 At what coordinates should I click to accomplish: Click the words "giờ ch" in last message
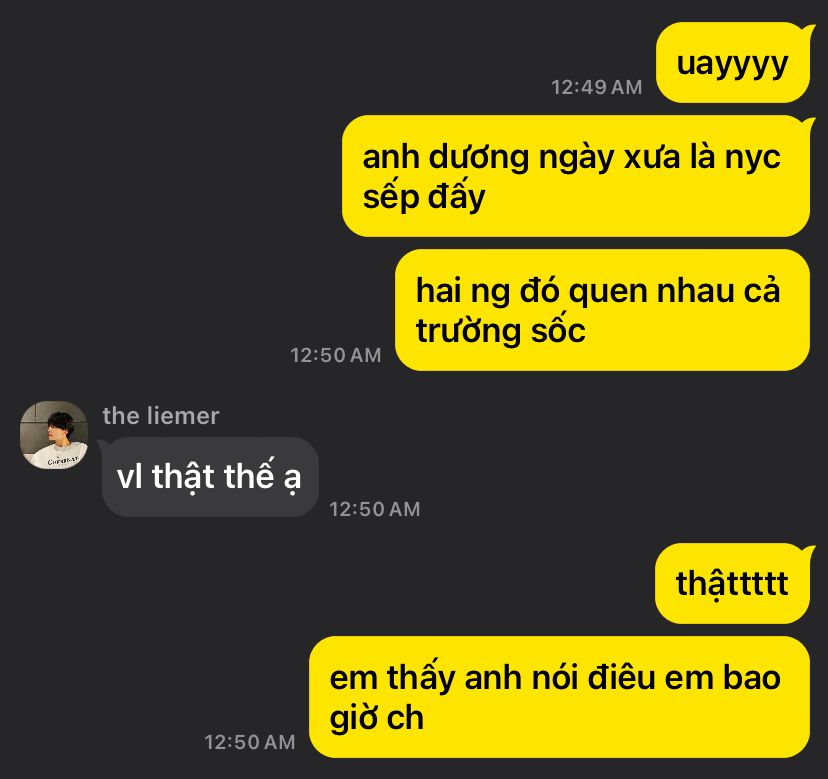(377, 718)
